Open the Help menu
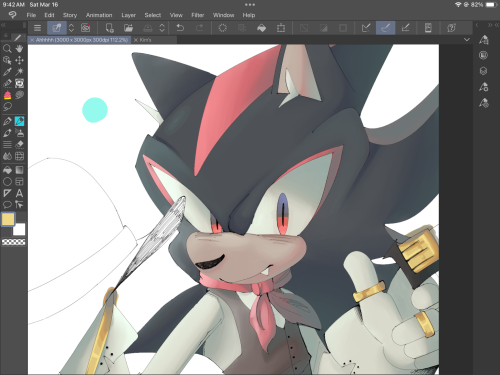 (249, 15)
